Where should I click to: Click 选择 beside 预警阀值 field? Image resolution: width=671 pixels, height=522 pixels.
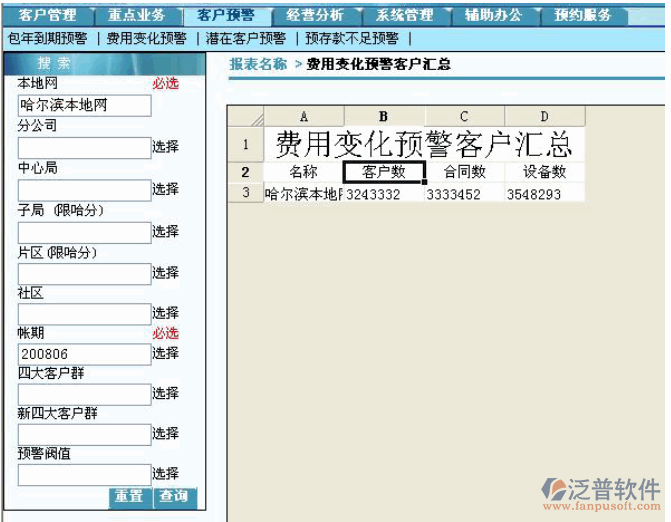(165, 474)
